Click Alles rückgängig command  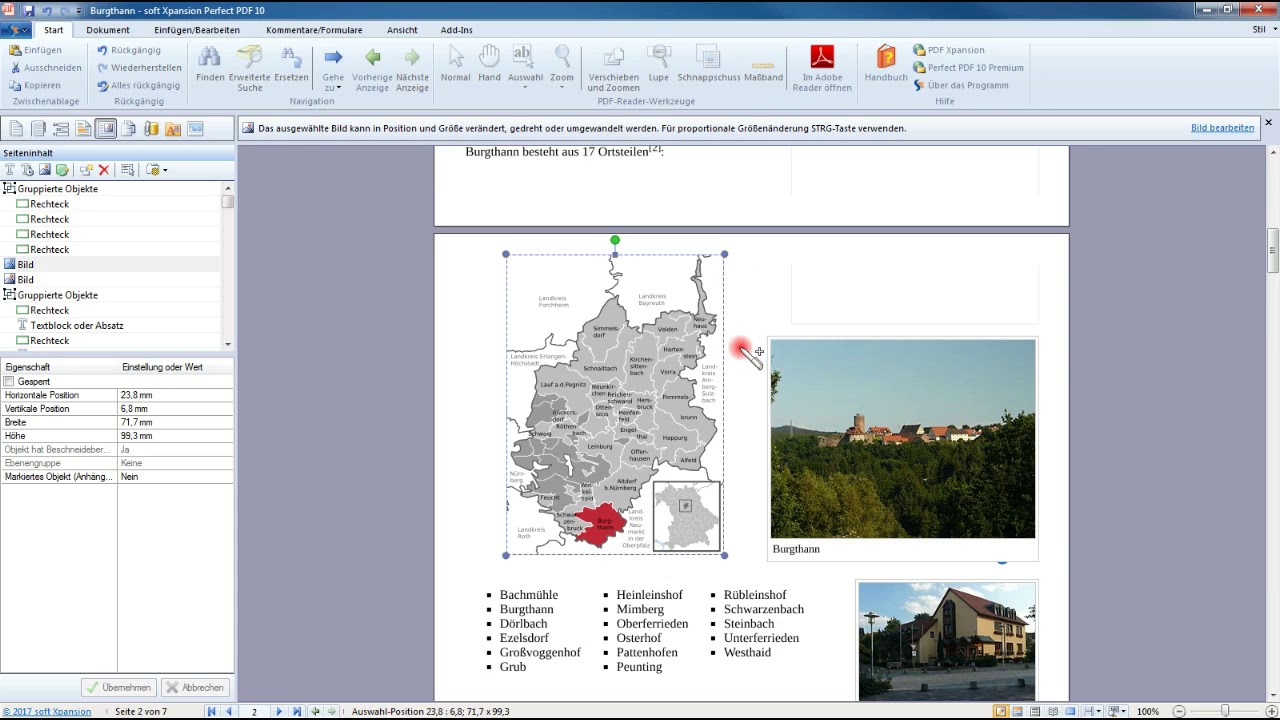(x=139, y=85)
